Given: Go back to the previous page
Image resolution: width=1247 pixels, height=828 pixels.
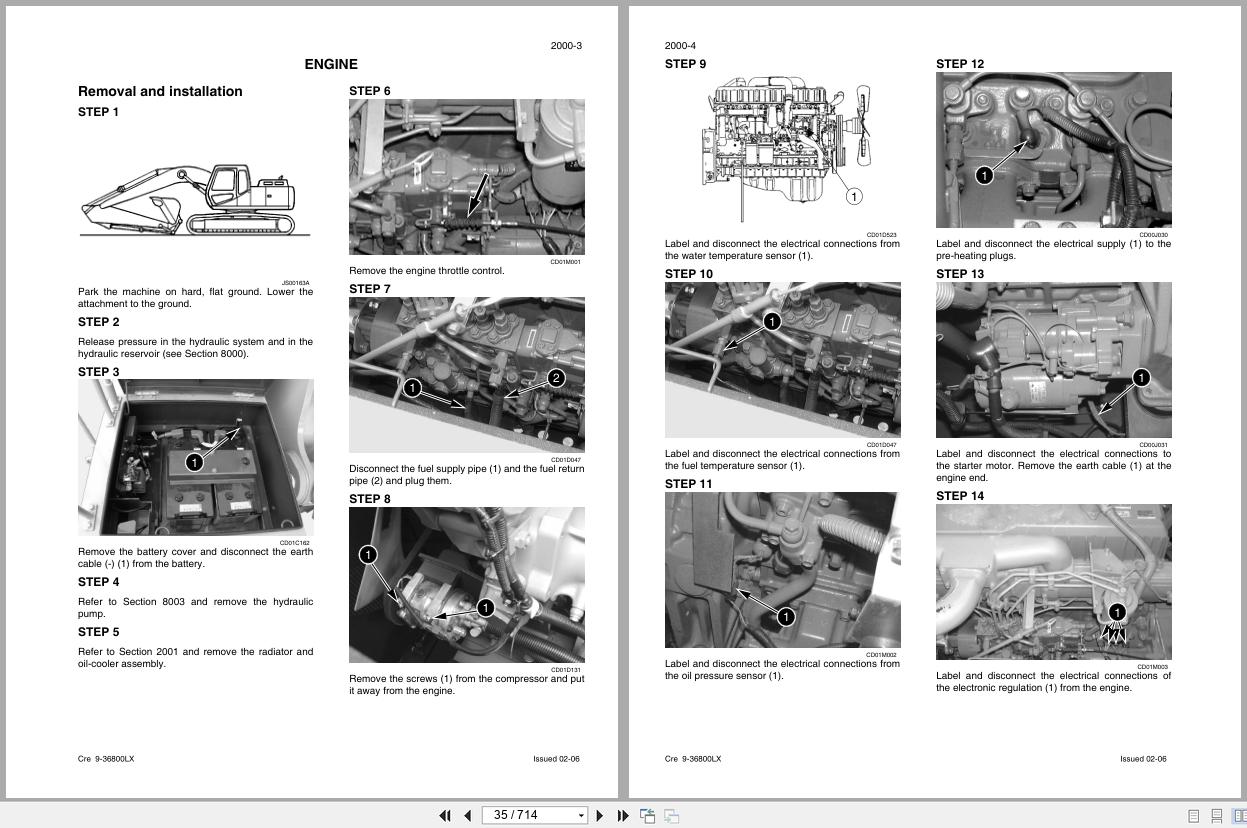Looking at the screenshot, I should [466, 815].
